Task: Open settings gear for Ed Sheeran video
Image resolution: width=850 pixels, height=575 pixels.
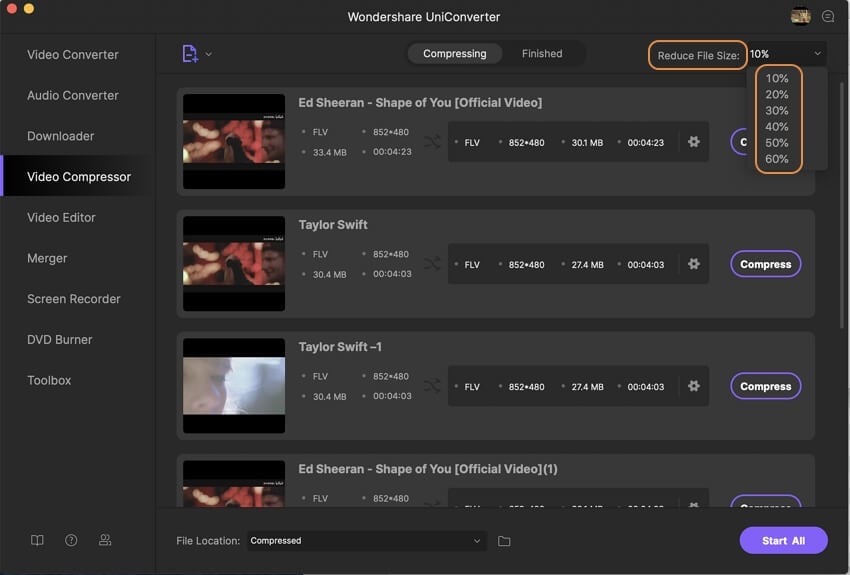Action: coord(693,142)
